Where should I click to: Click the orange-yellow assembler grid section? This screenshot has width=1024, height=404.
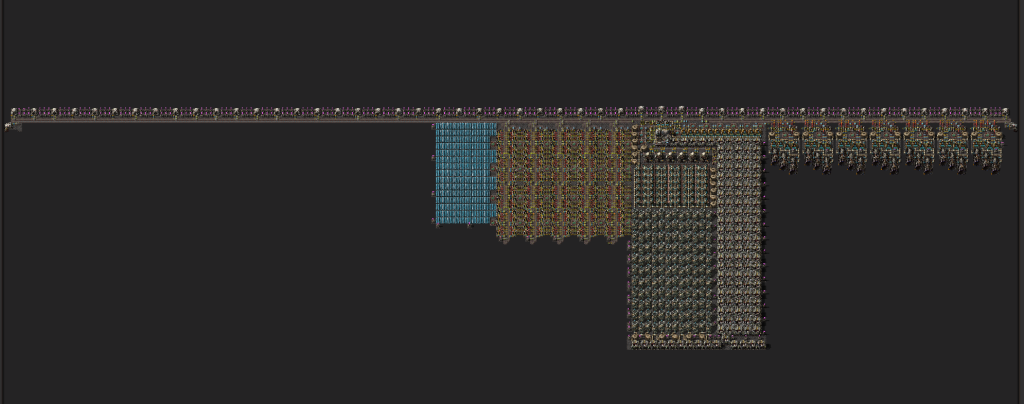coord(564,181)
